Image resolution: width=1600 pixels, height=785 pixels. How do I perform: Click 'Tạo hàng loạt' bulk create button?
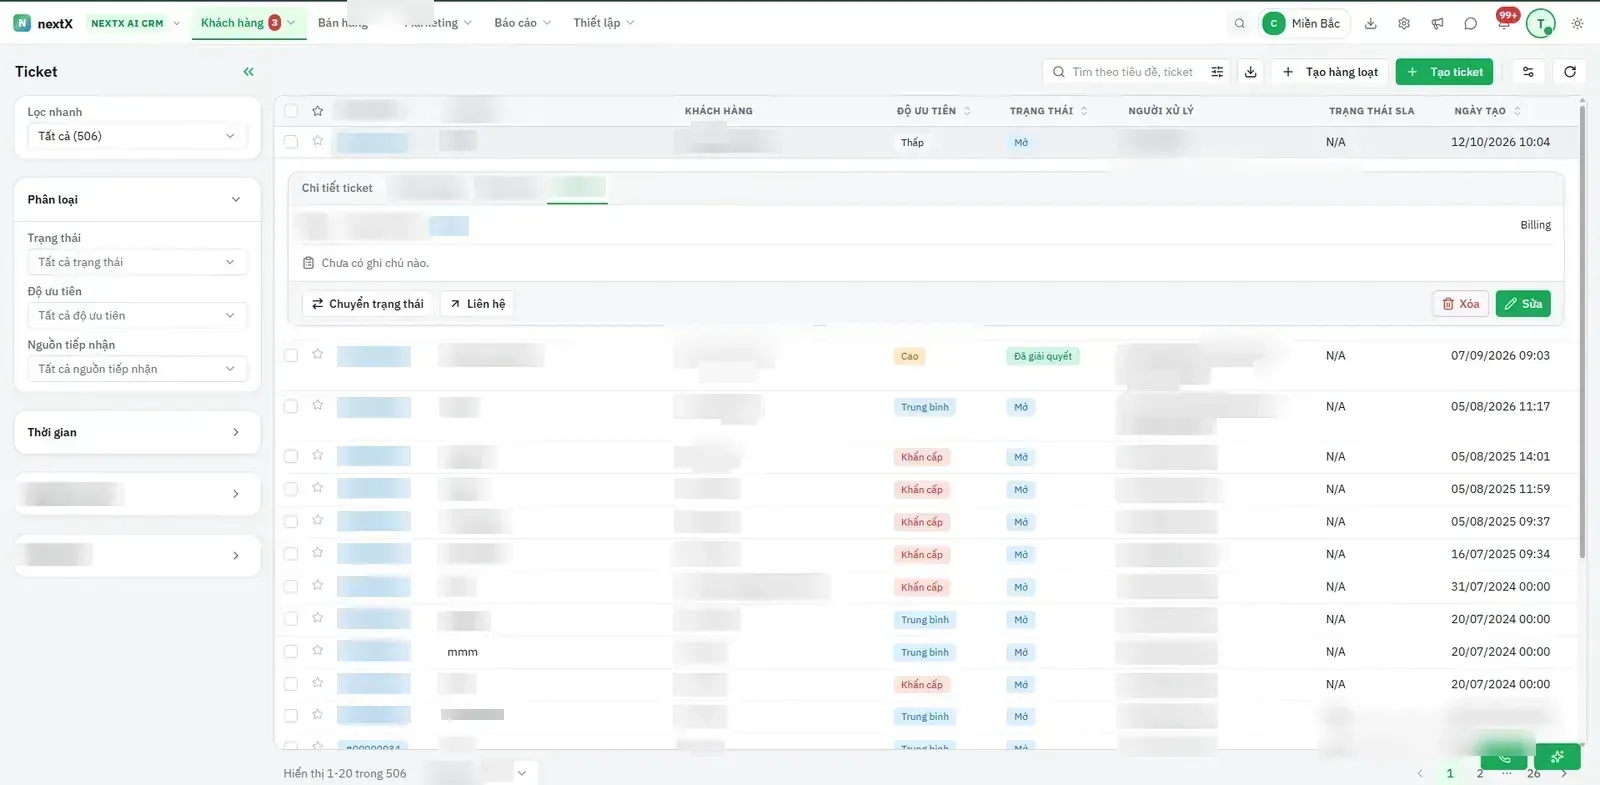(1330, 72)
